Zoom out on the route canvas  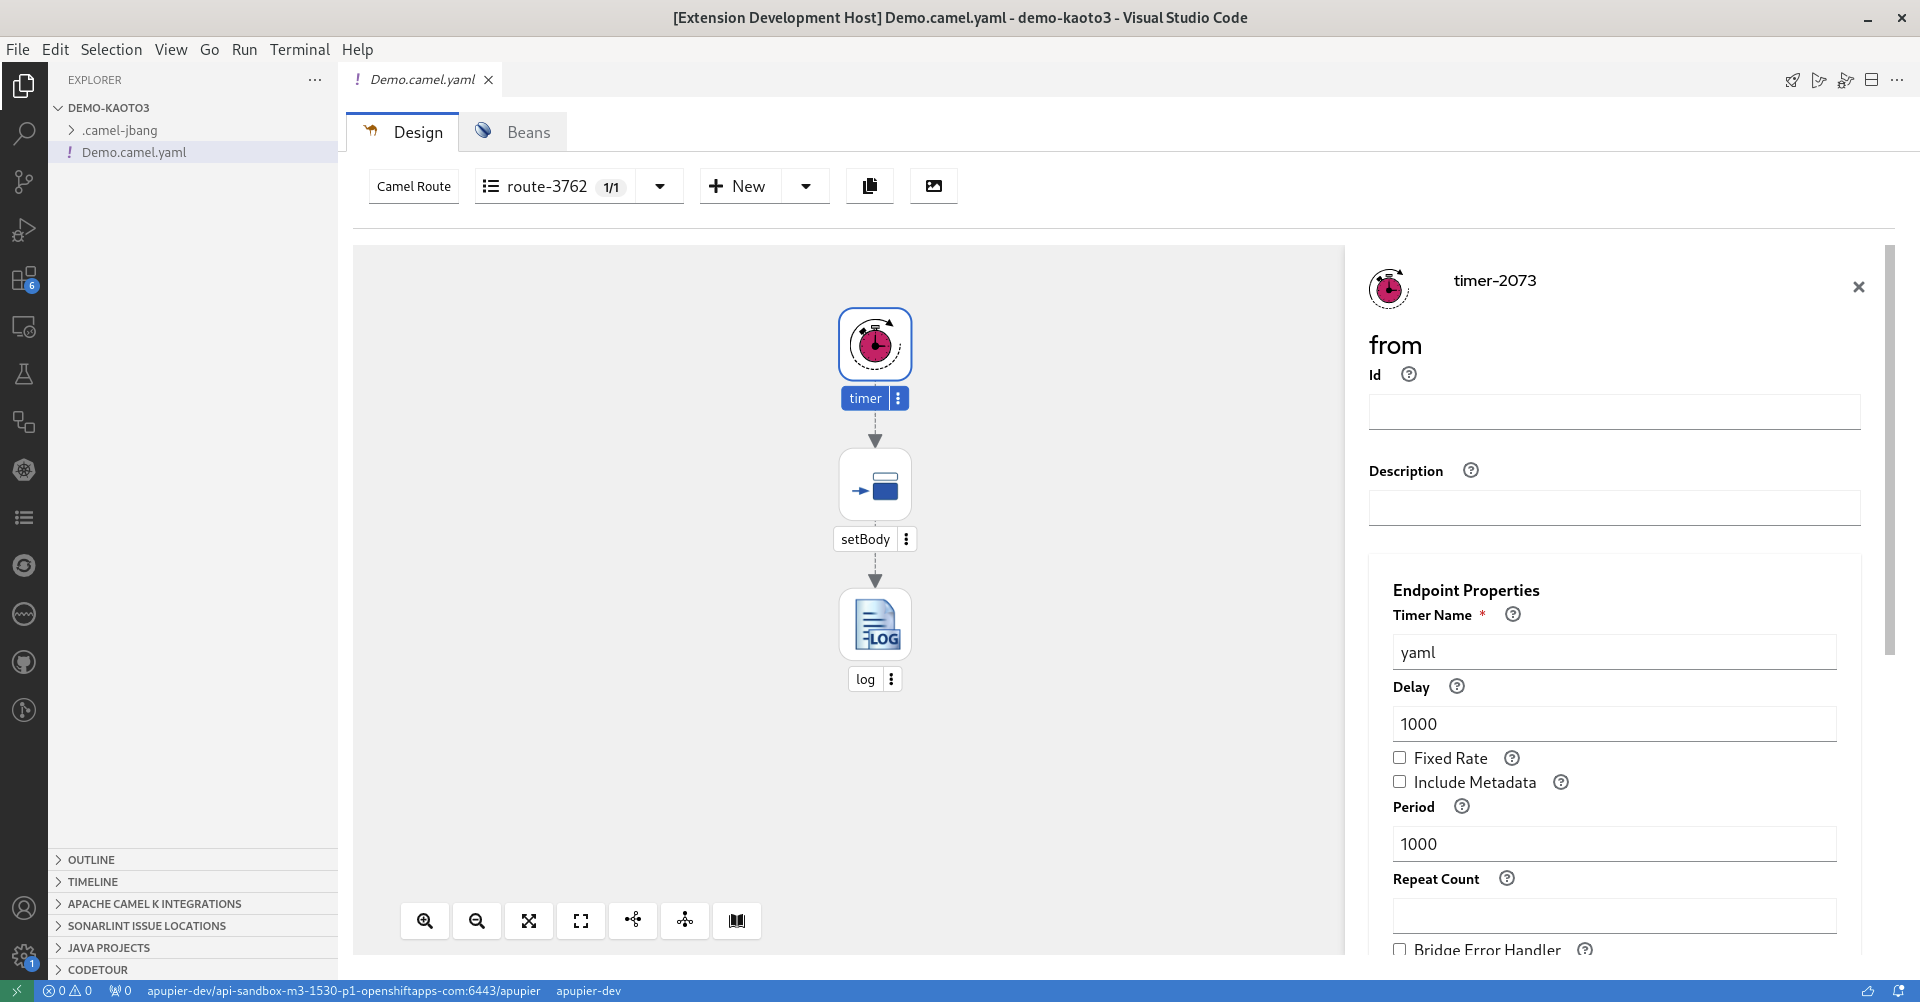(477, 921)
